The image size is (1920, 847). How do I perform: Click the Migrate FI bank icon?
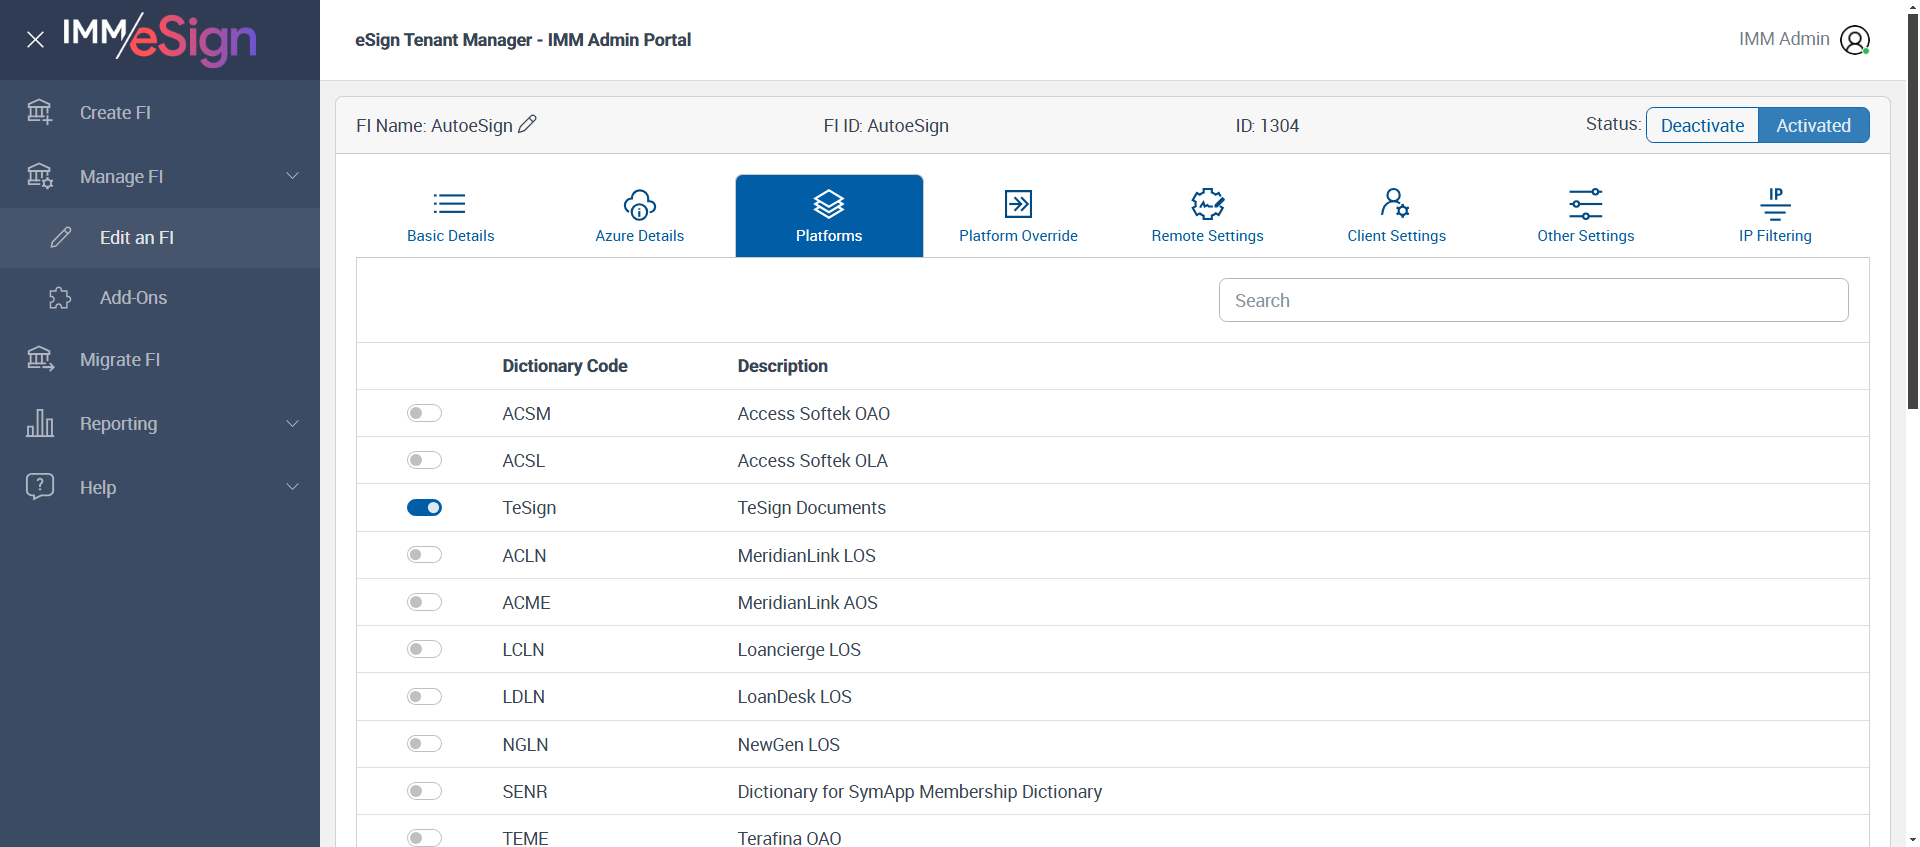(40, 359)
